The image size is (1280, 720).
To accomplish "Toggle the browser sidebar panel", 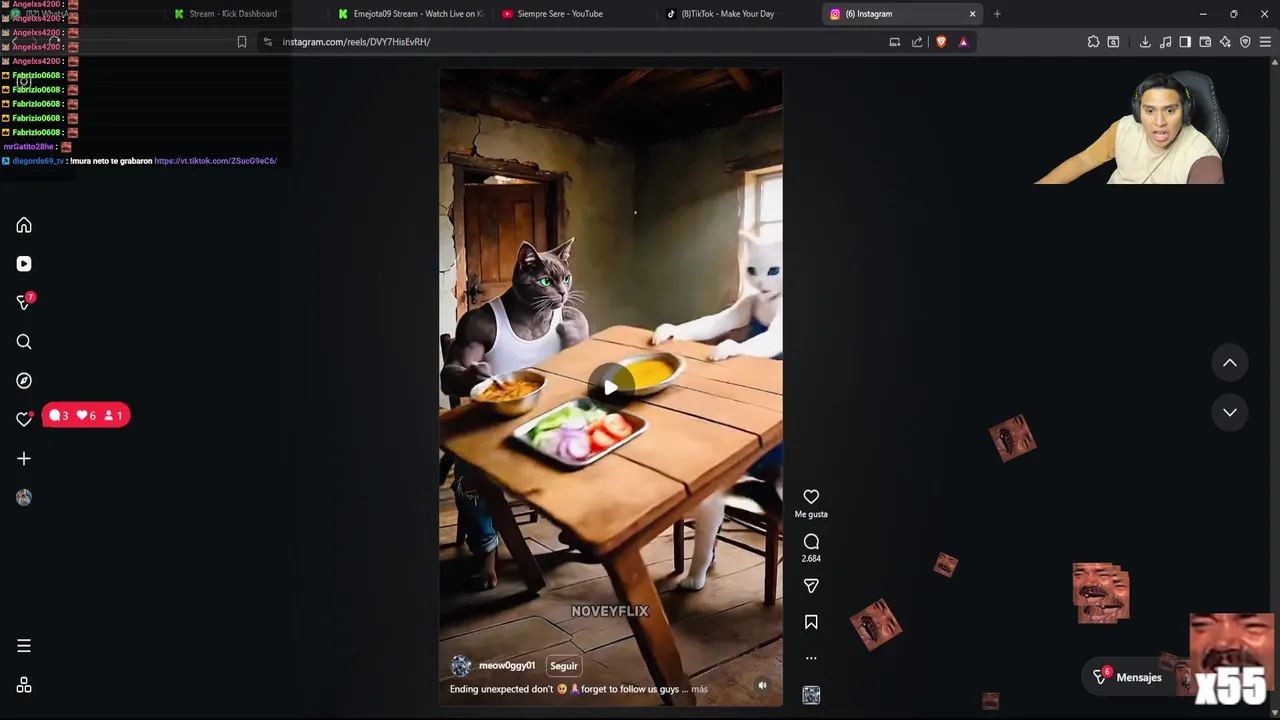I will (1185, 42).
